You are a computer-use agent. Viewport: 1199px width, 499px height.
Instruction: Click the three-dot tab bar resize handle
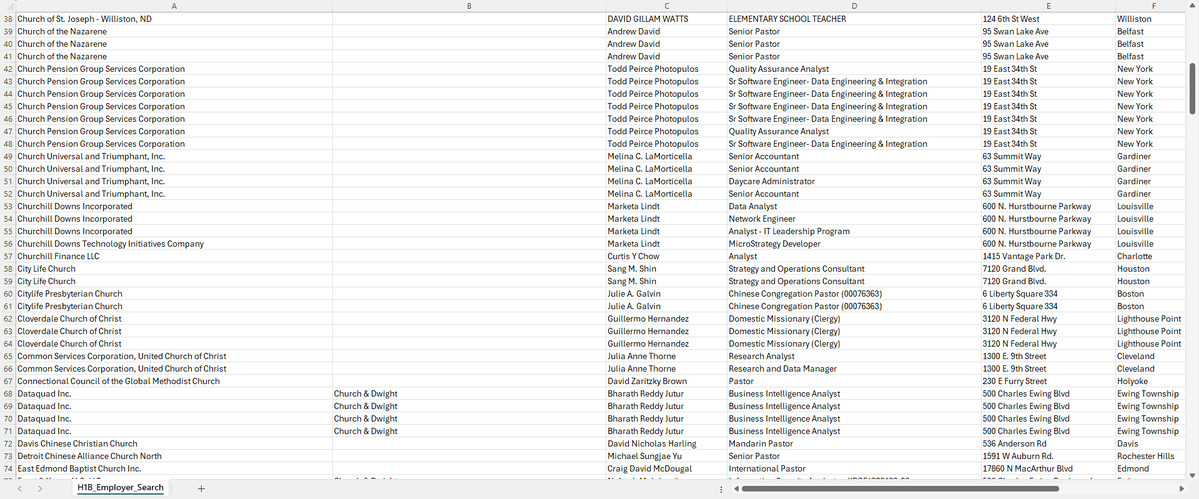pyautogui.click(x=721, y=488)
